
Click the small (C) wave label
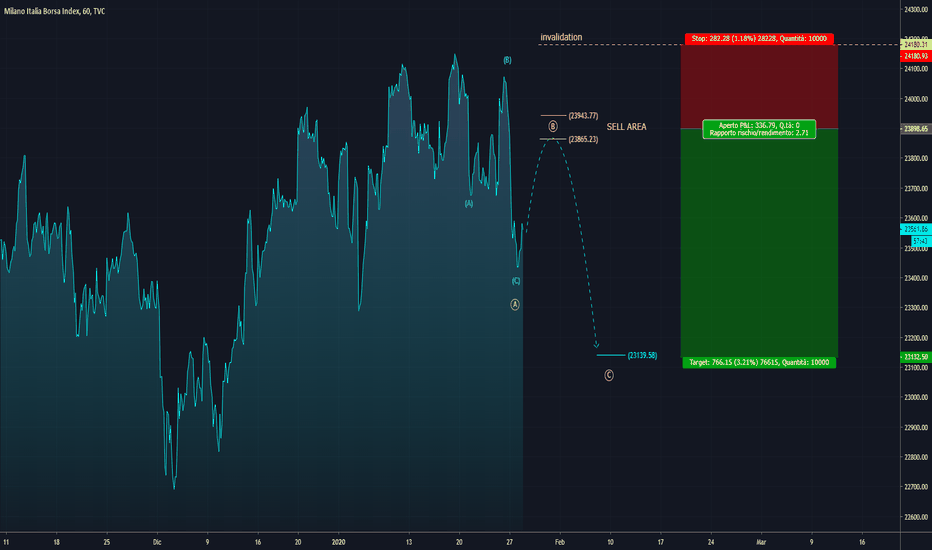(x=516, y=281)
